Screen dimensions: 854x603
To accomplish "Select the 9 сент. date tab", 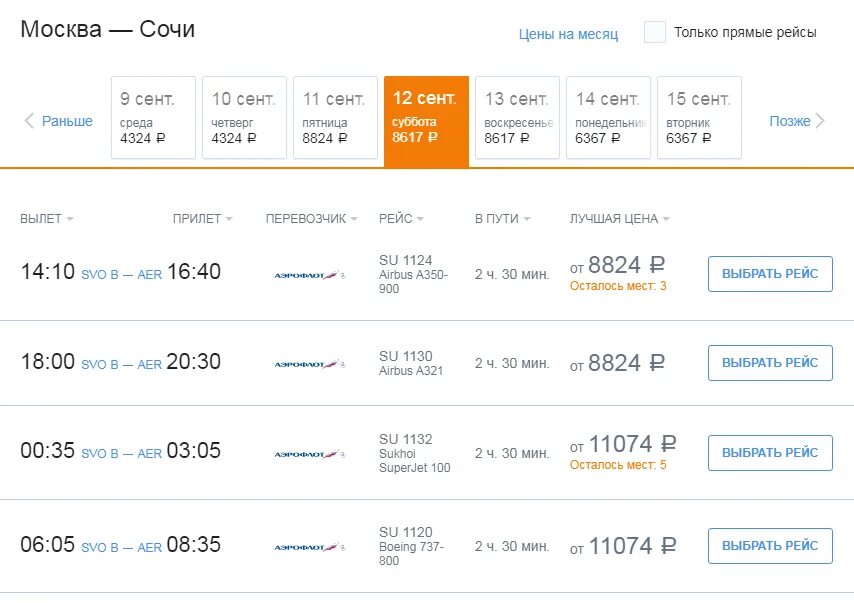I will [x=153, y=117].
